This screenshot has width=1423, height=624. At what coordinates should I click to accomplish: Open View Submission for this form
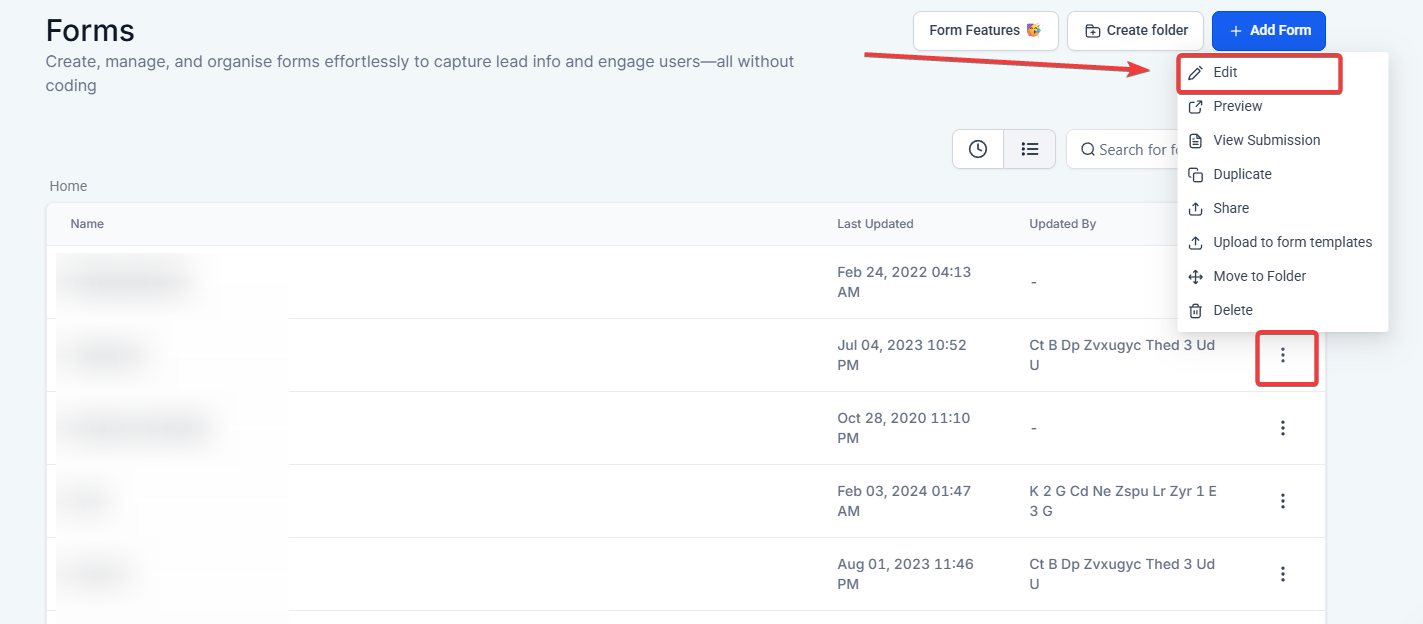(1266, 141)
